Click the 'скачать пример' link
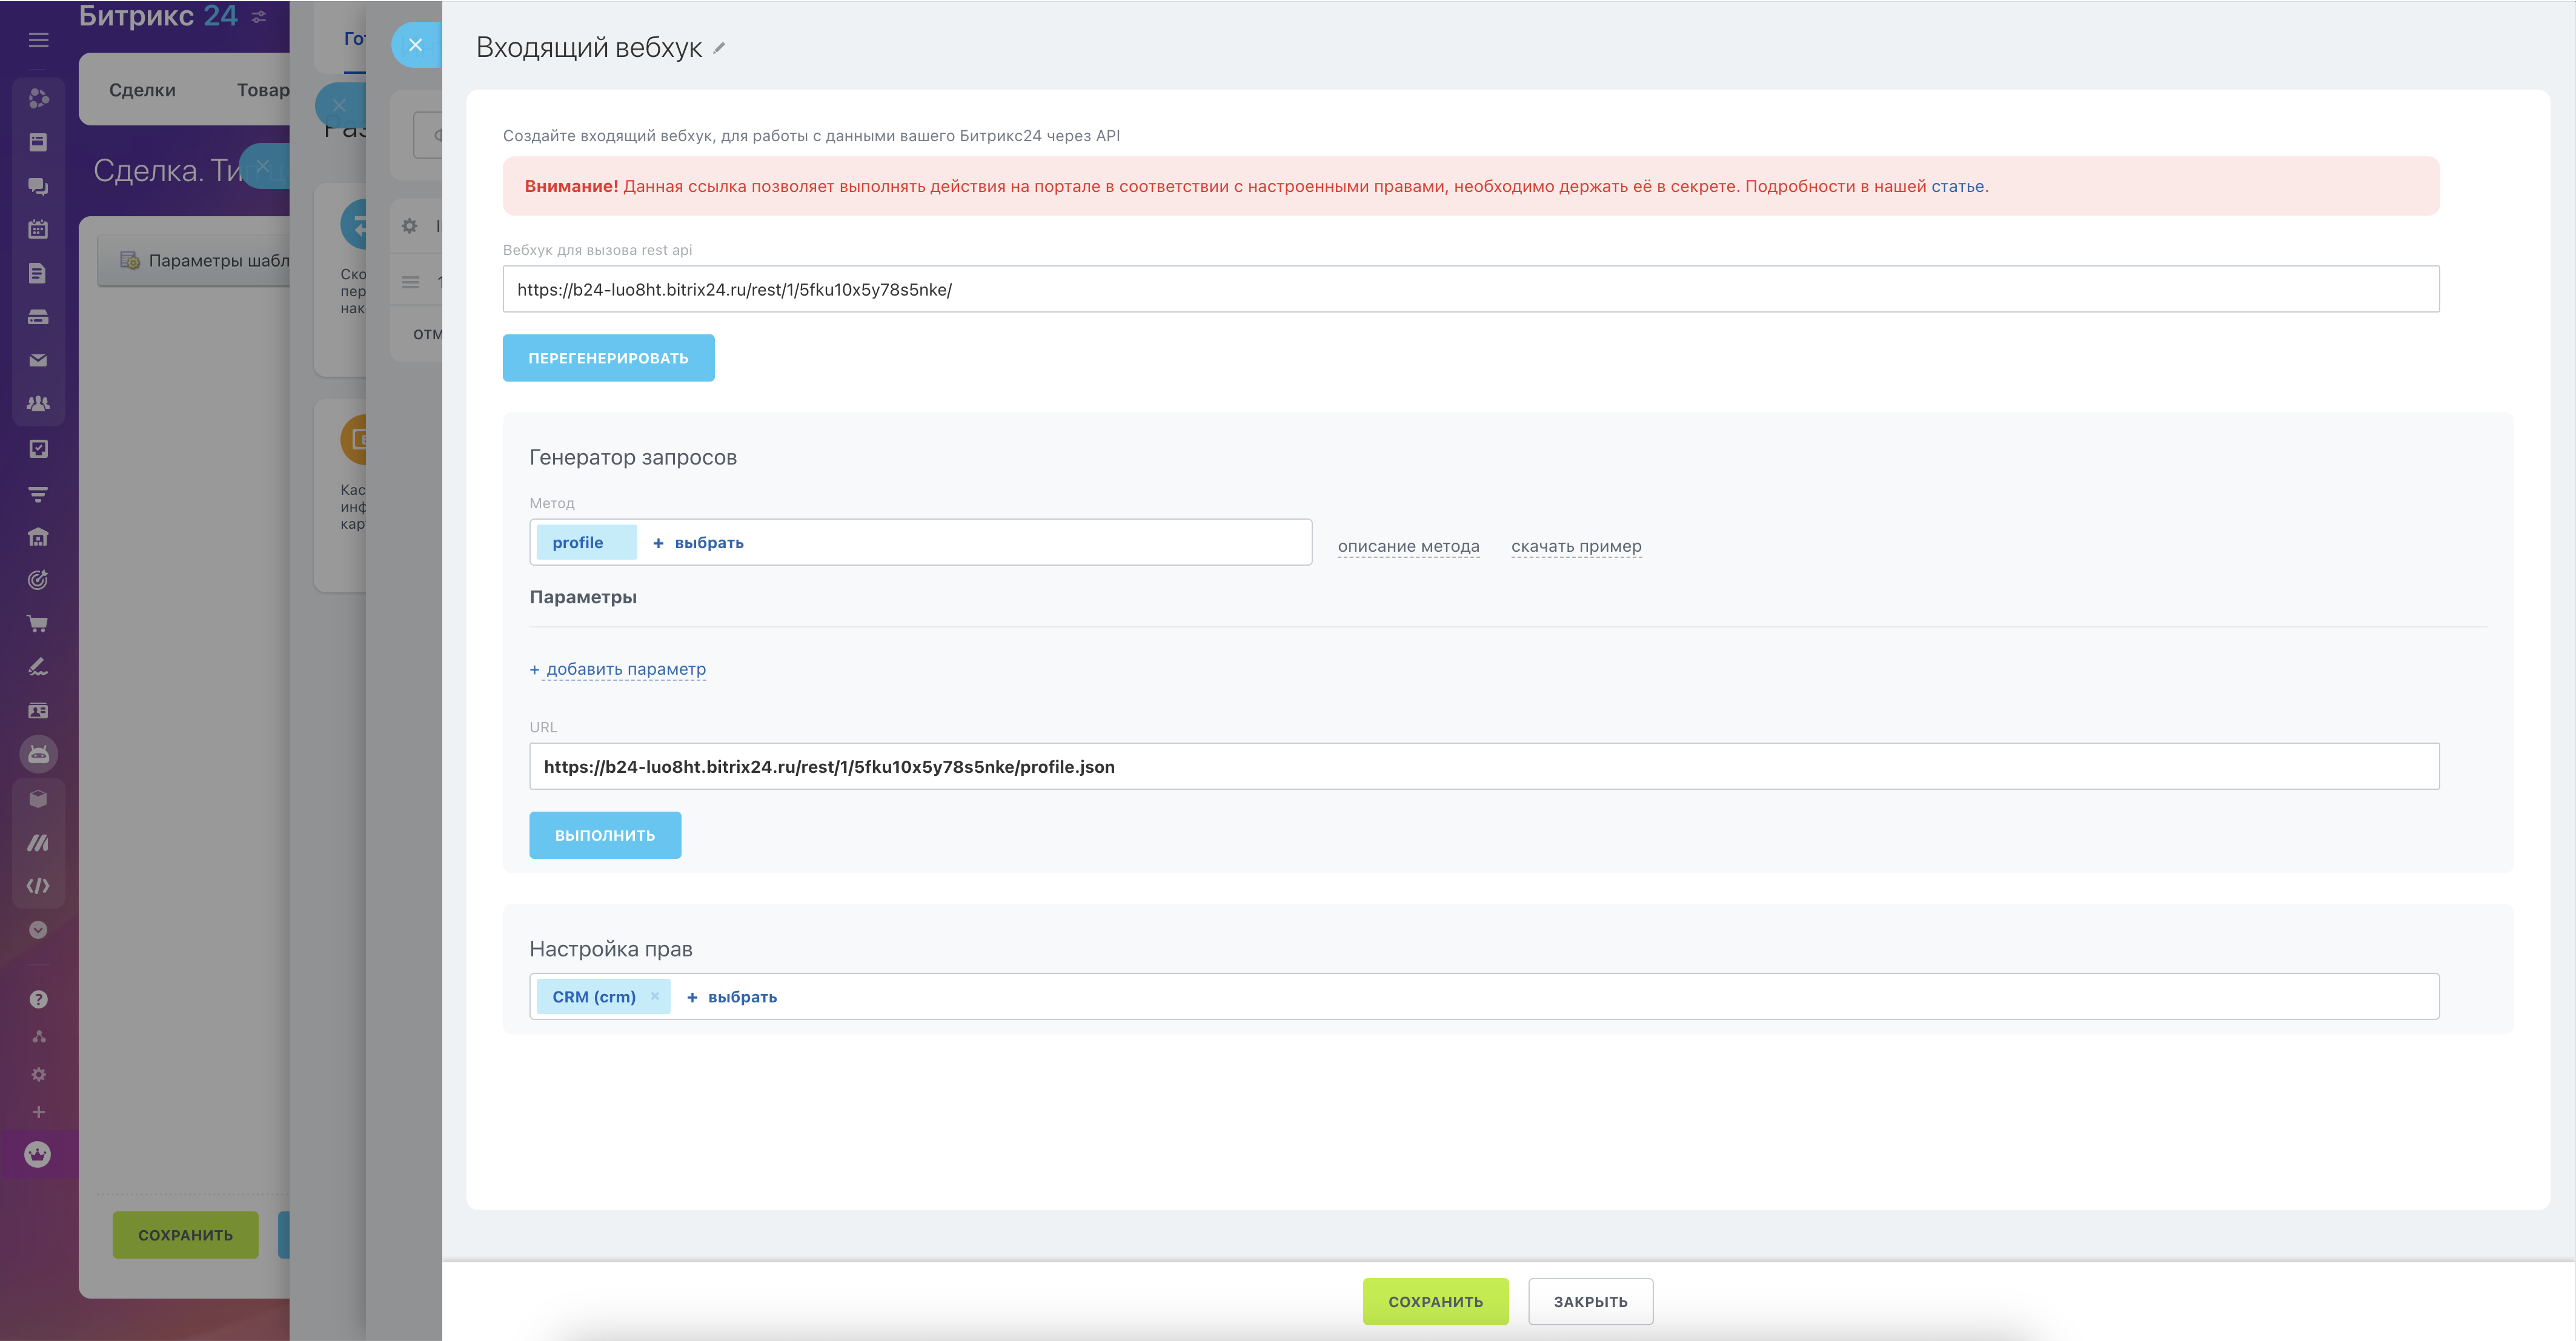The width and height of the screenshot is (2576, 1341). 1576,546
